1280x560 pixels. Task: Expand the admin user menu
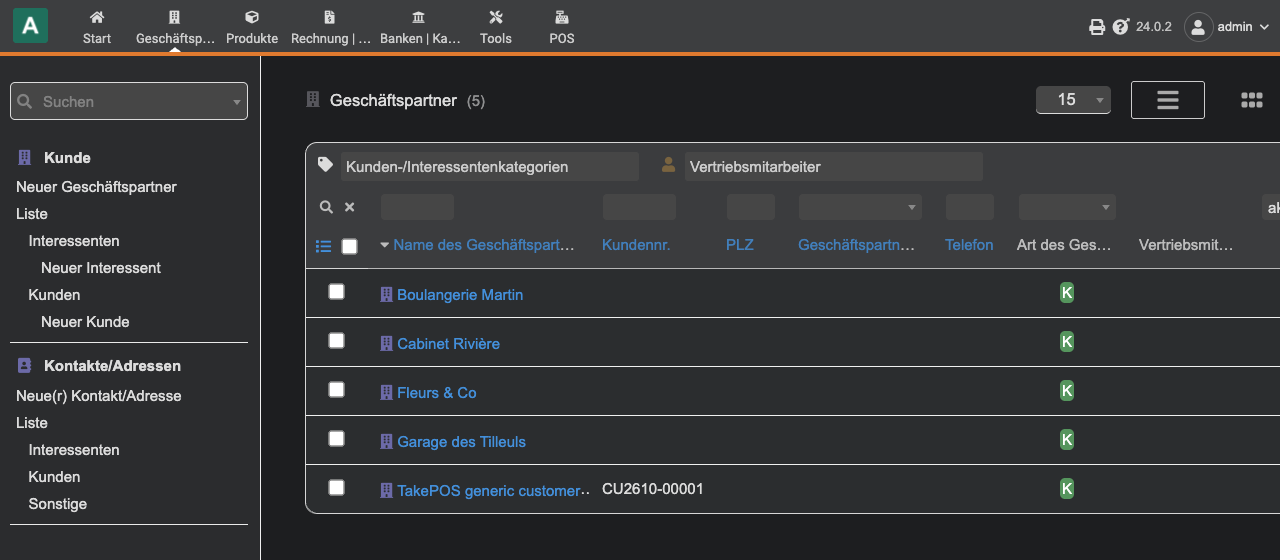pyautogui.click(x=1244, y=27)
